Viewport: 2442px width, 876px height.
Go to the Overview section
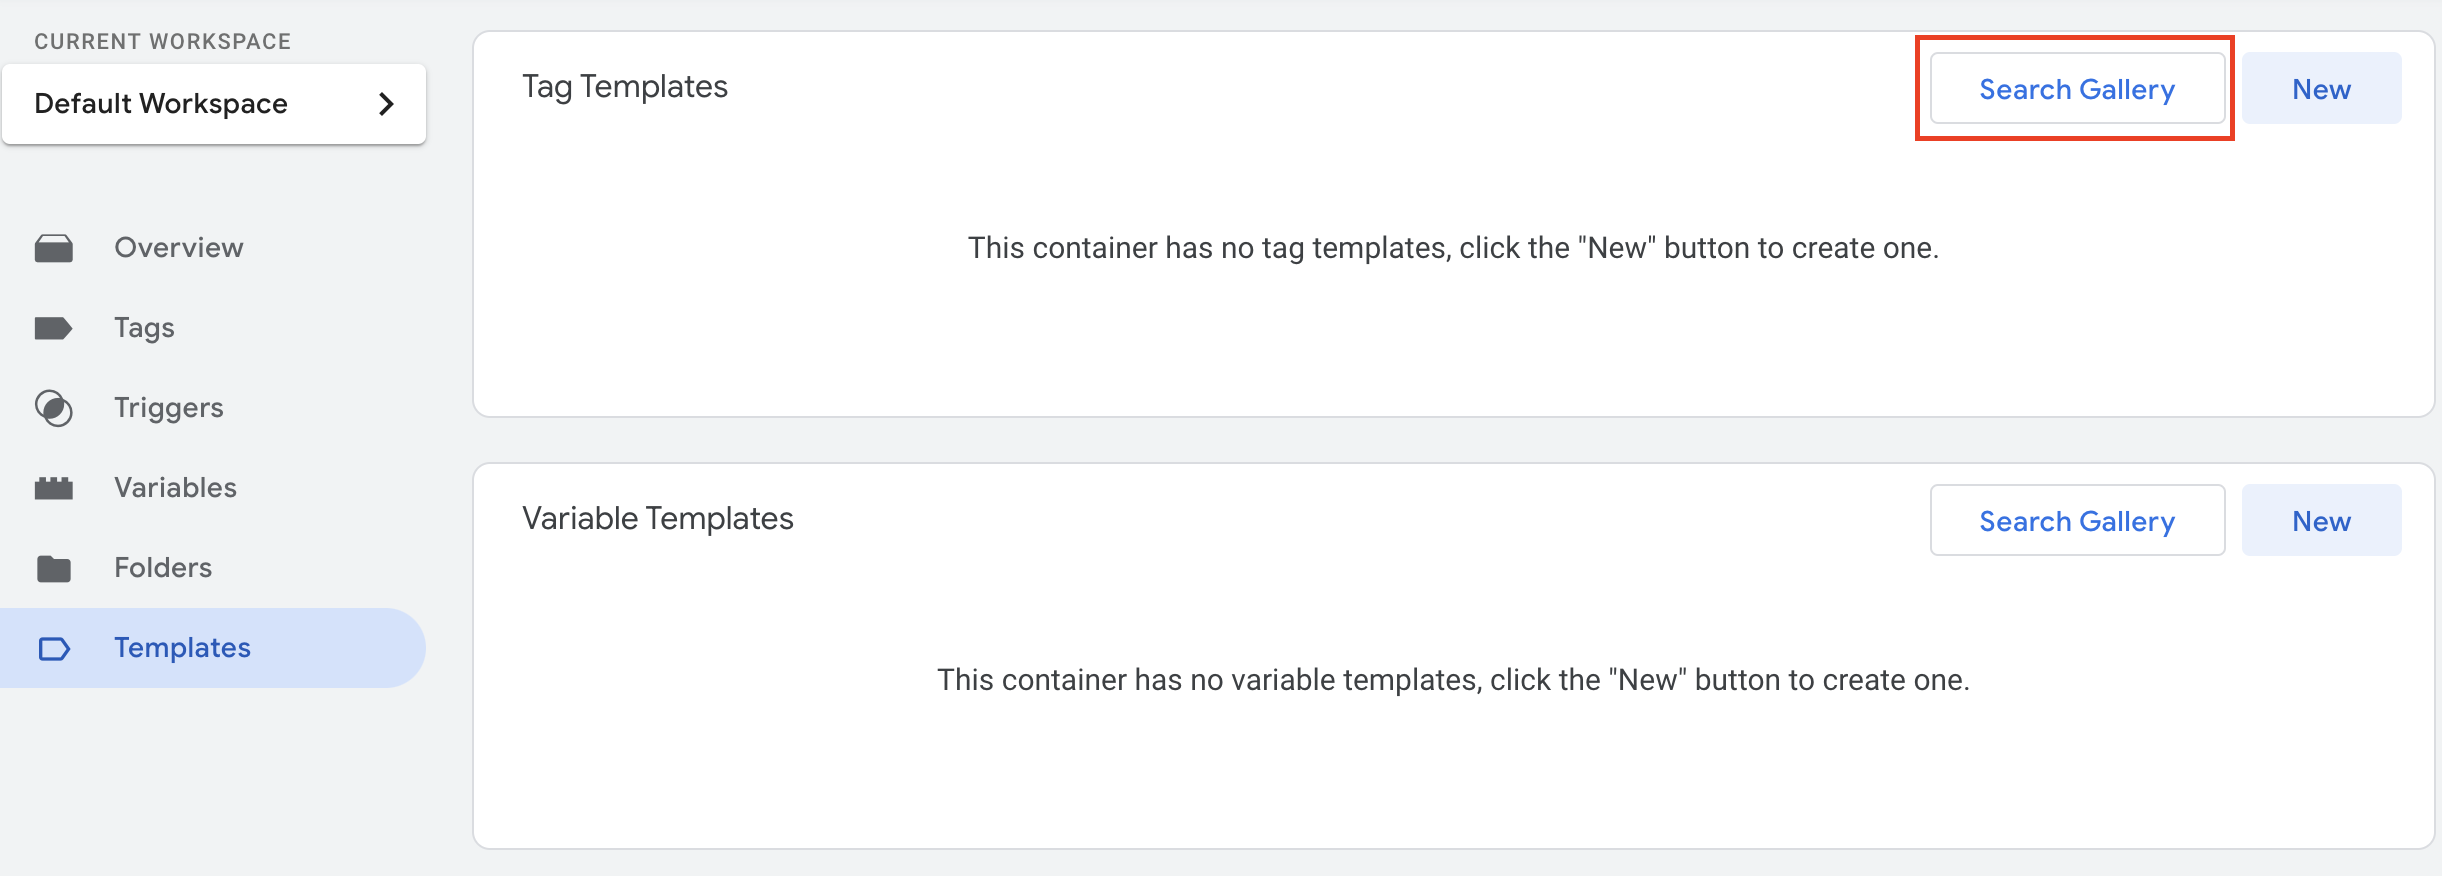pos(178,248)
